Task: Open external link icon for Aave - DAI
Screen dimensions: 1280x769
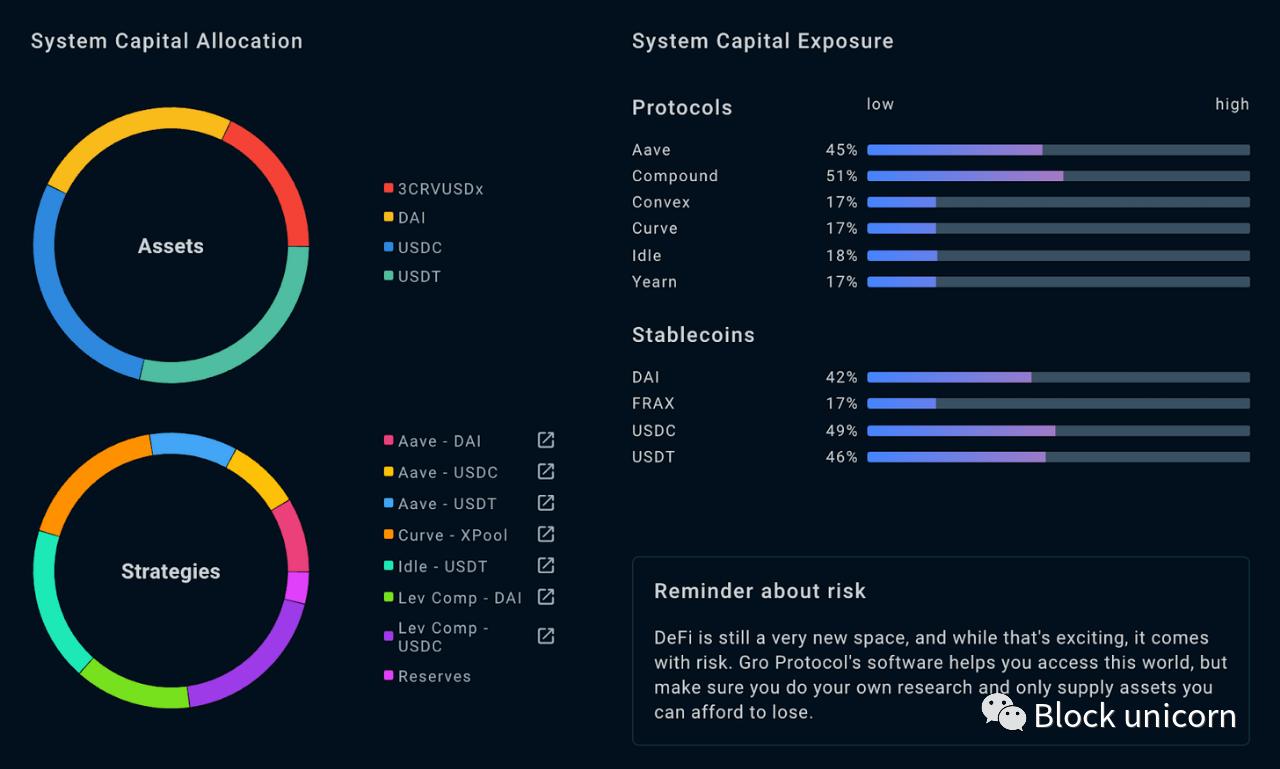Action: click(x=546, y=440)
